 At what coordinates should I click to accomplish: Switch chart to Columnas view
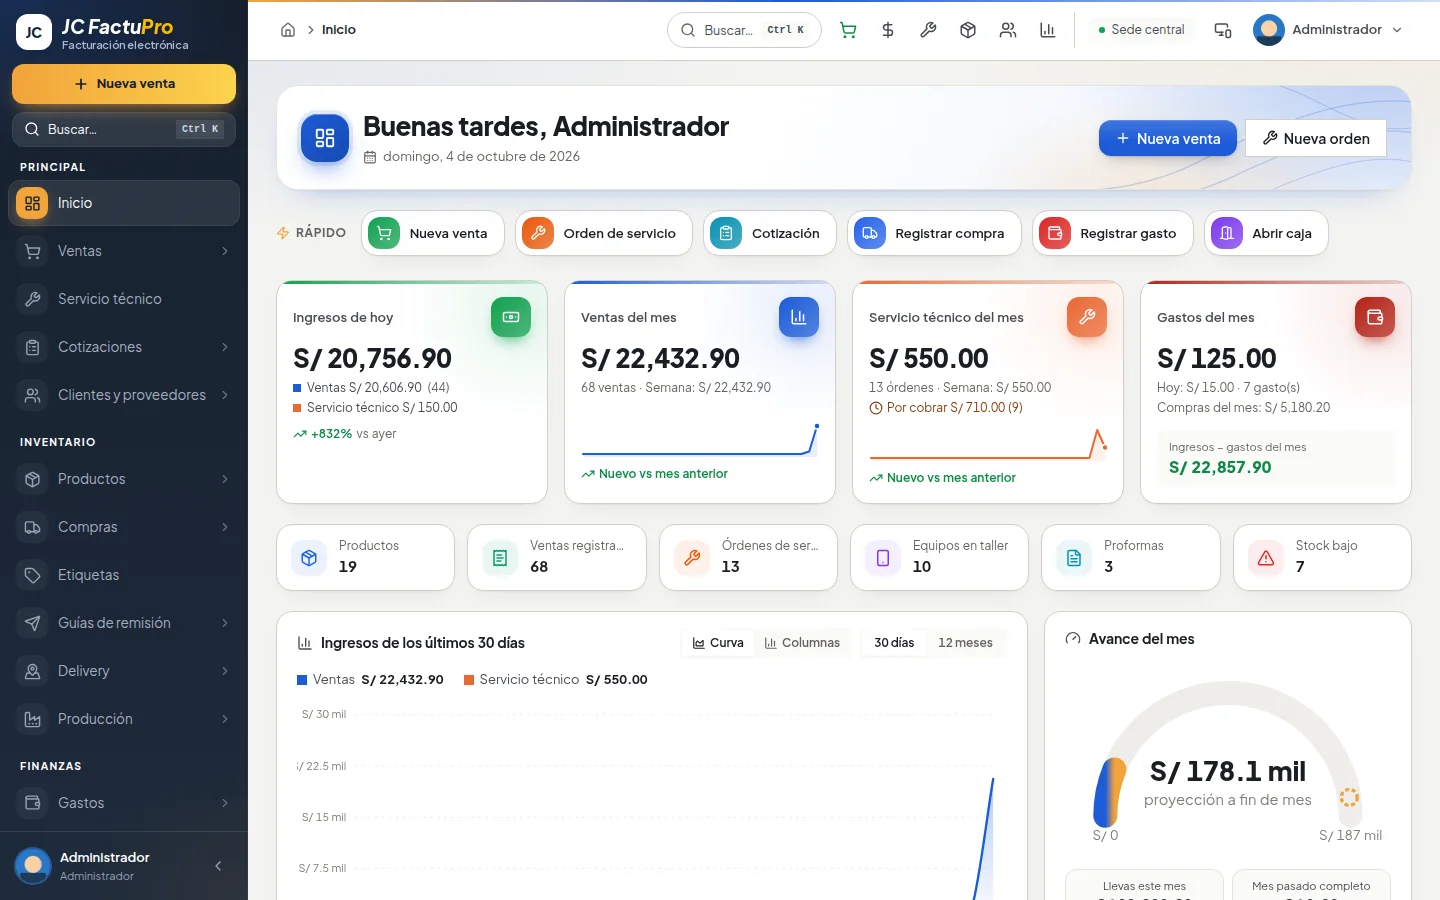click(x=802, y=643)
